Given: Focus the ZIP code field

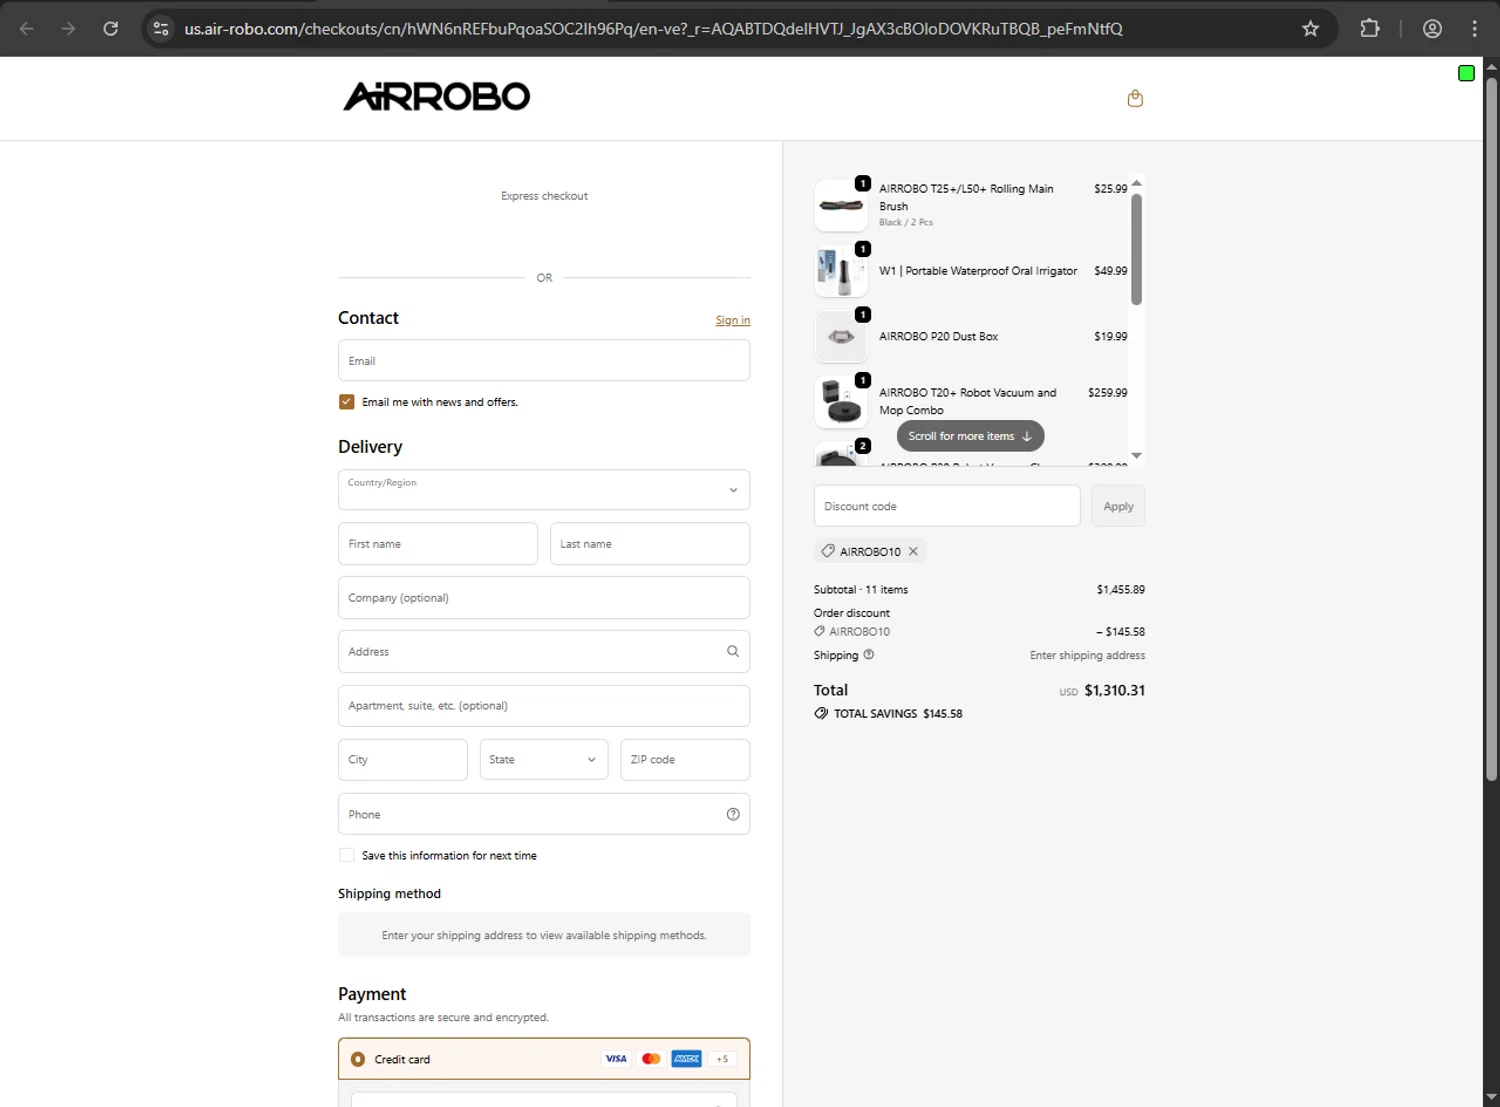Looking at the screenshot, I should point(685,760).
